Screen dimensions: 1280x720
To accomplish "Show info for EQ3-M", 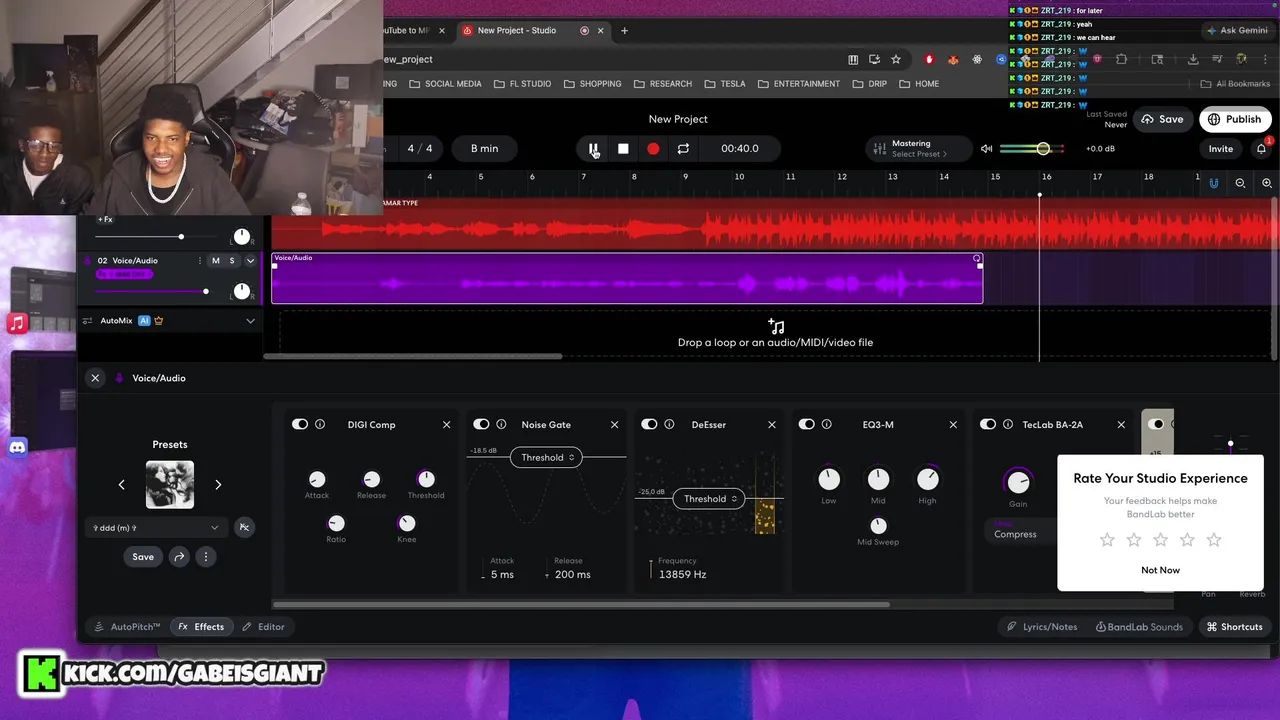I will click(x=827, y=424).
